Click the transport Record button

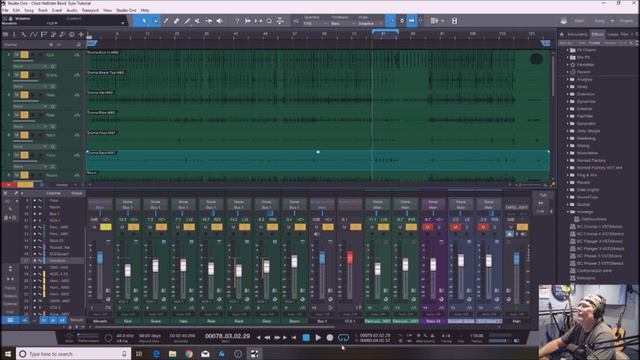[330, 338]
